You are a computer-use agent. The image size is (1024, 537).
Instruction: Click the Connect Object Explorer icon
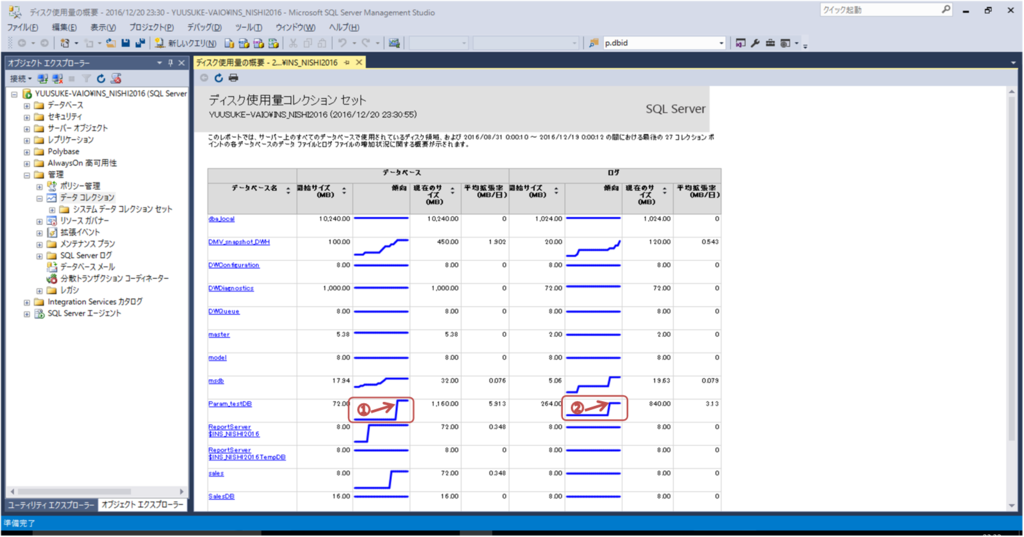point(42,79)
